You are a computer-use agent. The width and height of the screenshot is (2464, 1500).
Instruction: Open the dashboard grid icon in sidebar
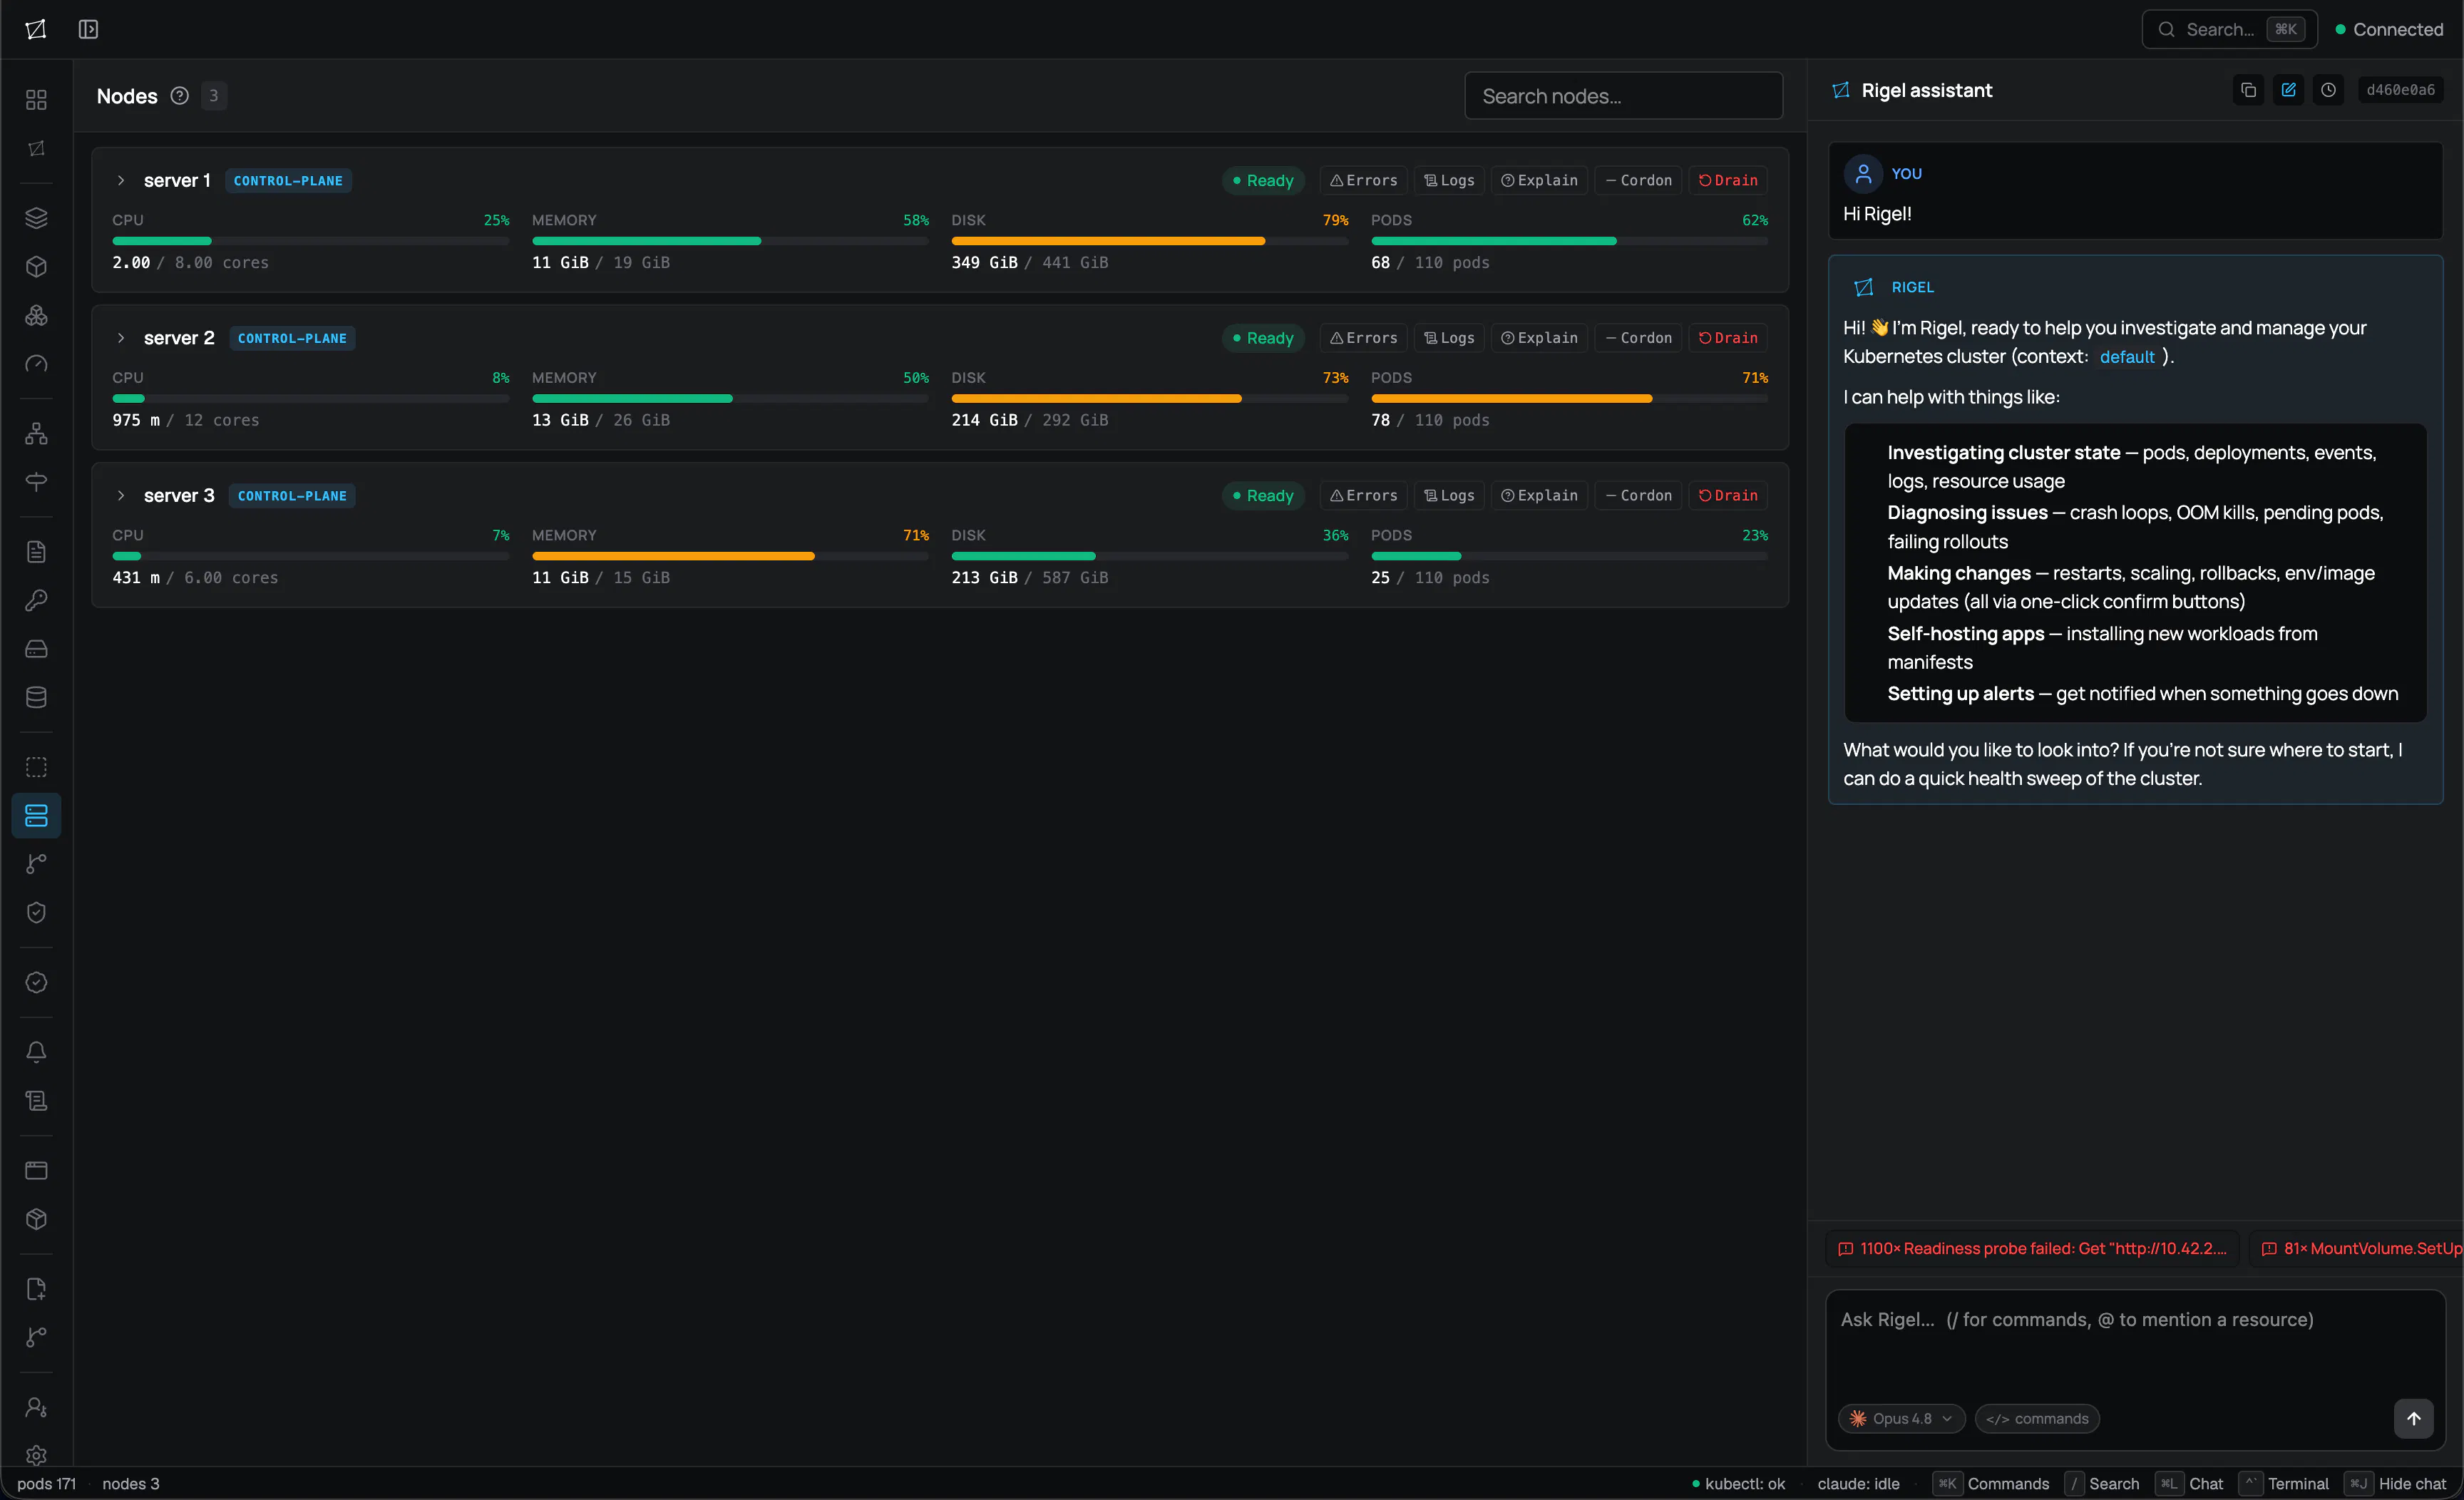[36, 99]
